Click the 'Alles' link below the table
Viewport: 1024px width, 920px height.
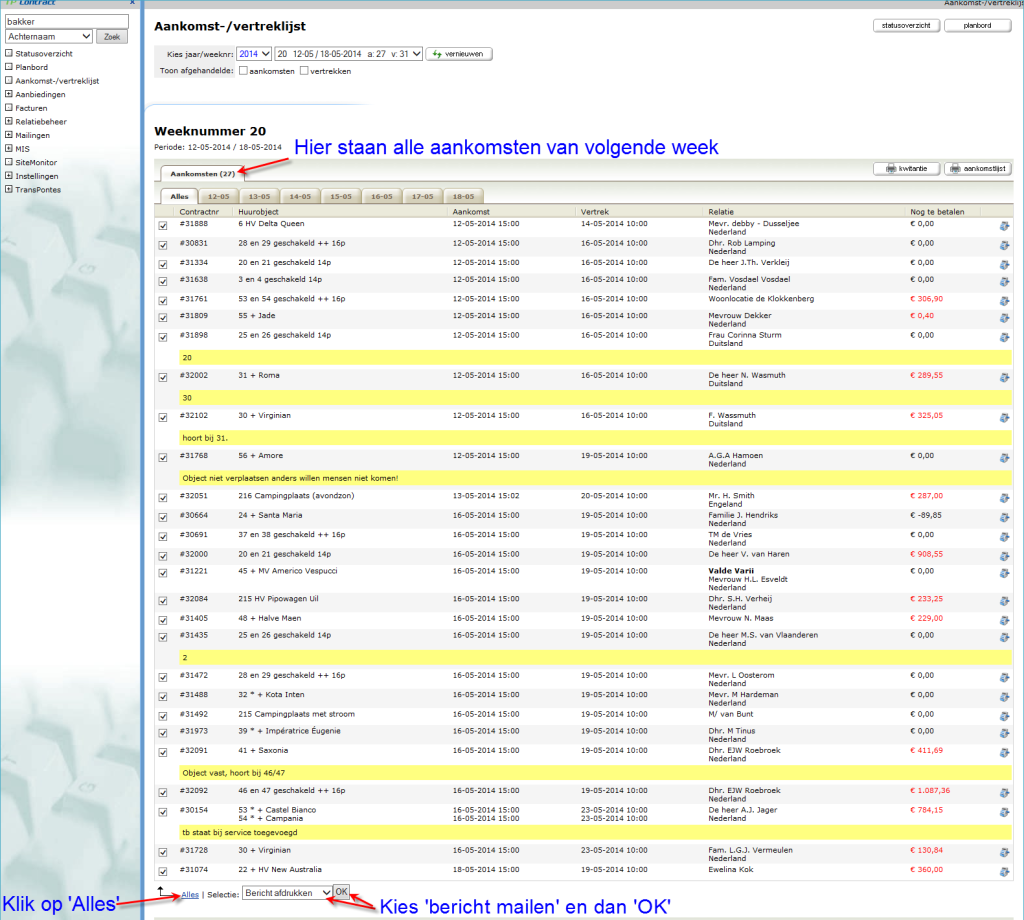coord(189,894)
